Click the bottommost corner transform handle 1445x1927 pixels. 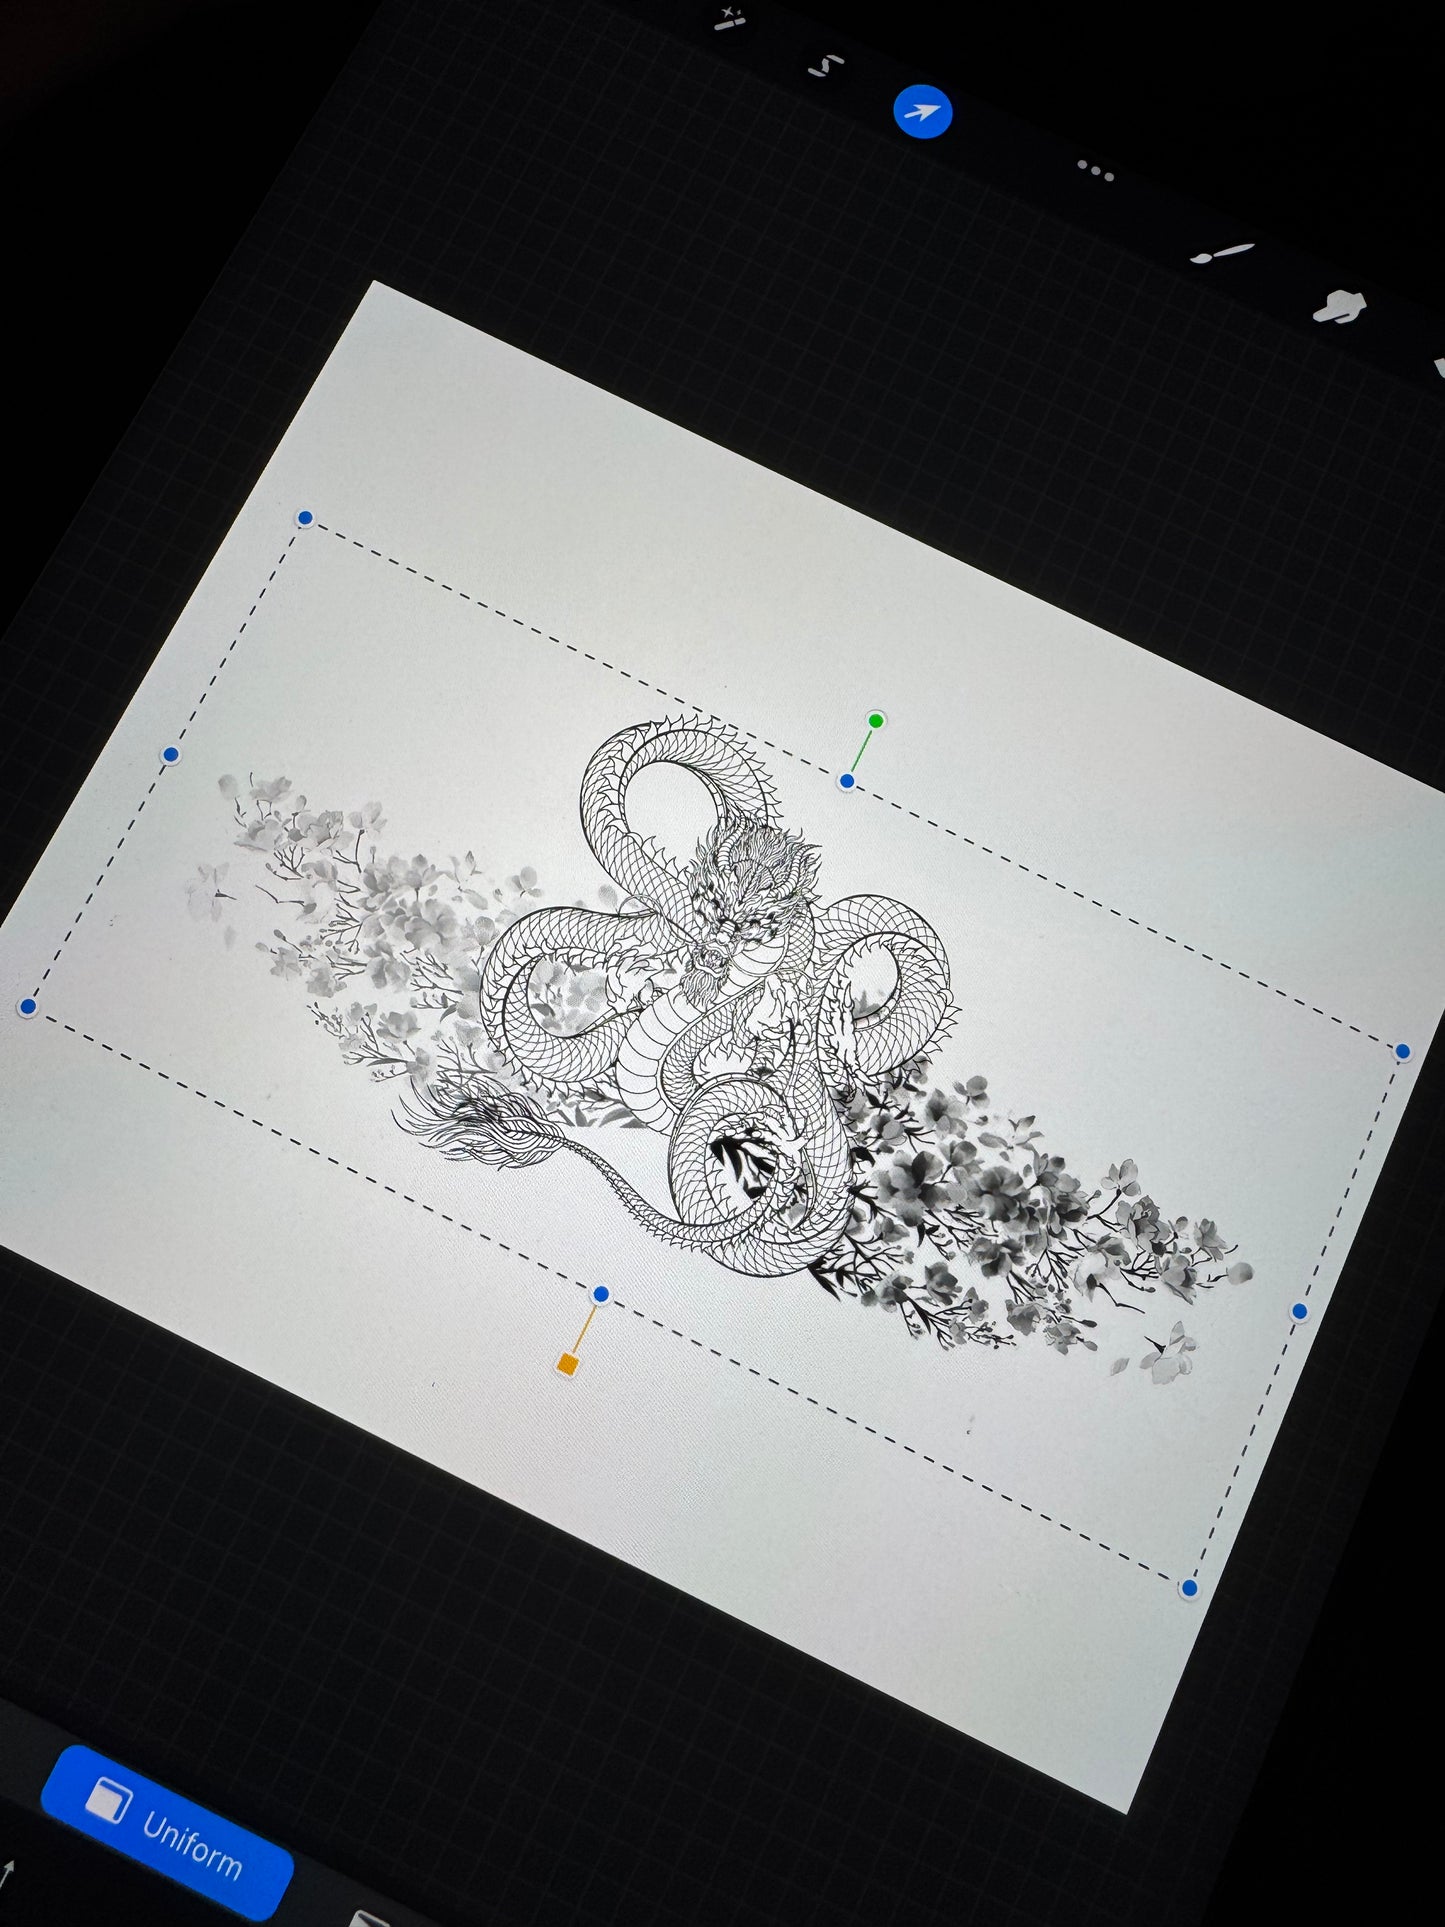click(x=1188, y=1587)
